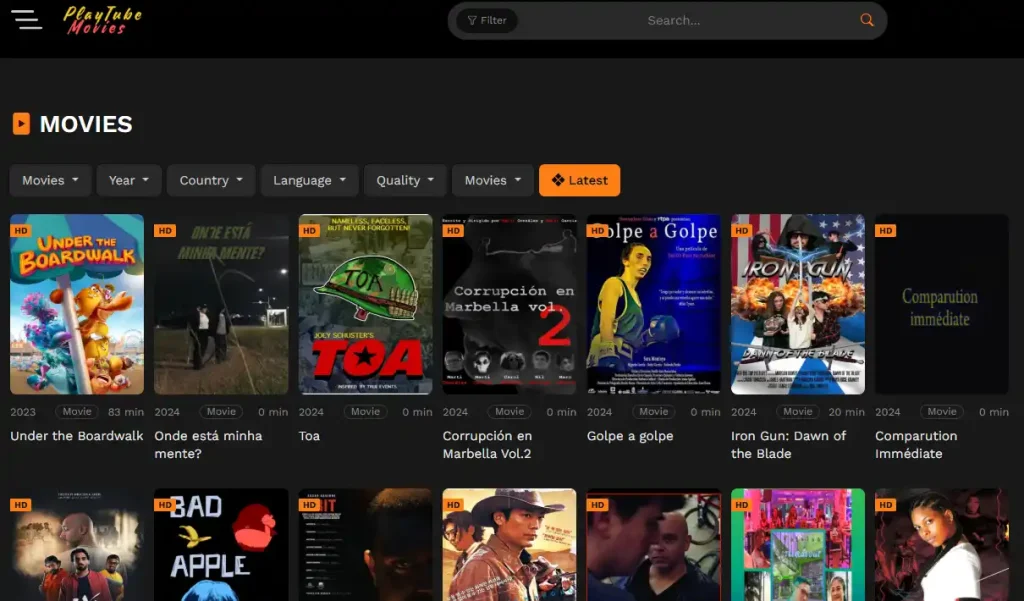The width and height of the screenshot is (1024, 601).
Task: Expand the first Movies dropdown
Action: point(50,180)
